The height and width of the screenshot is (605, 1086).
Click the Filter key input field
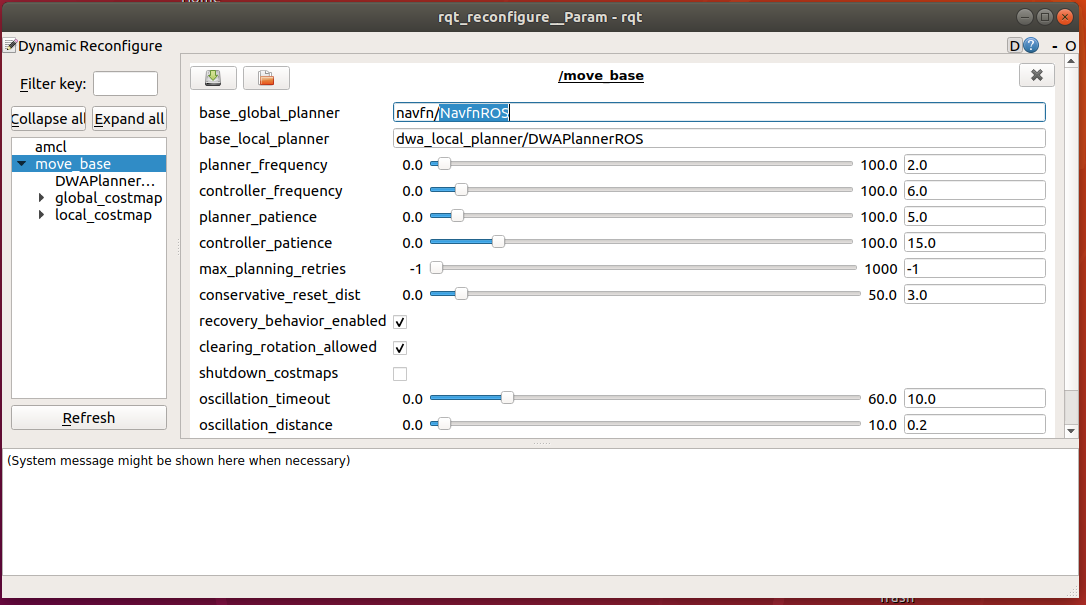coord(125,84)
